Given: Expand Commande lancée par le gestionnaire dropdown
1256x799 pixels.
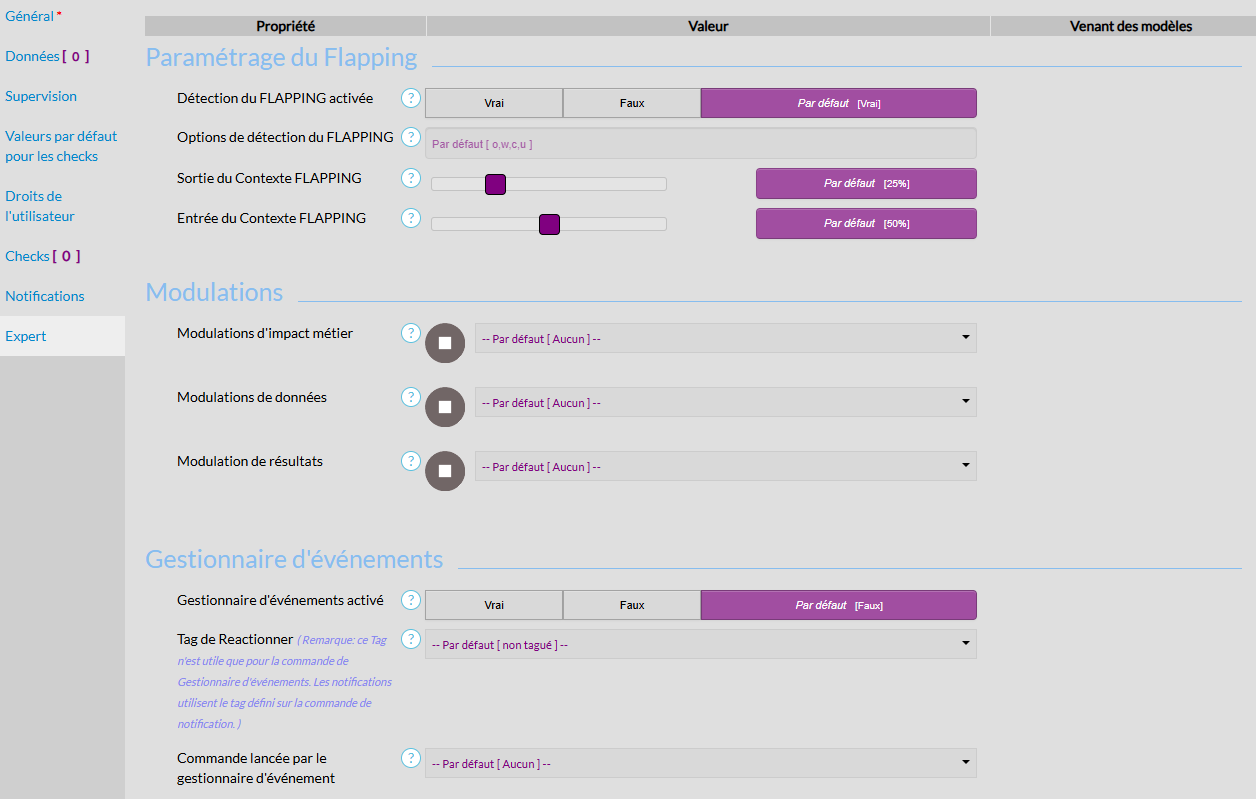Looking at the screenshot, I should tap(700, 763).
